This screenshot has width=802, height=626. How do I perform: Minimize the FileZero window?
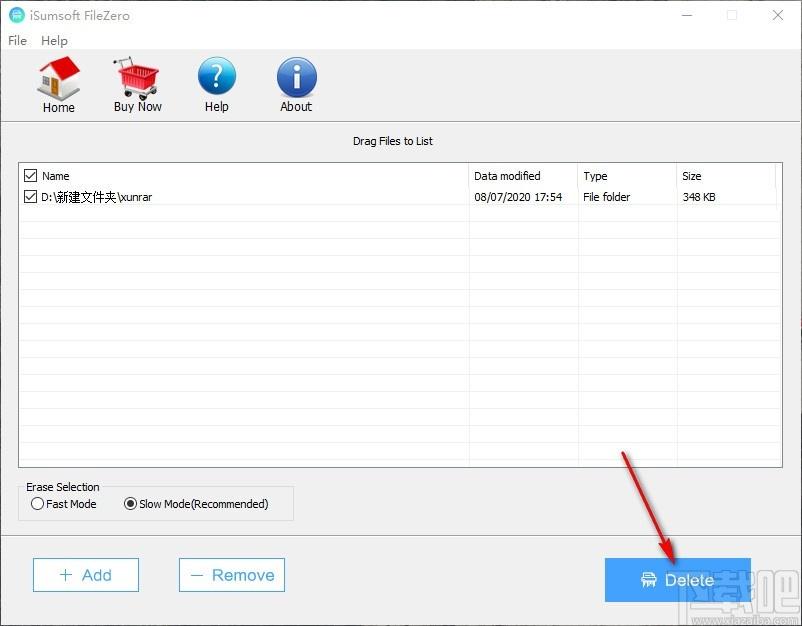click(686, 16)
